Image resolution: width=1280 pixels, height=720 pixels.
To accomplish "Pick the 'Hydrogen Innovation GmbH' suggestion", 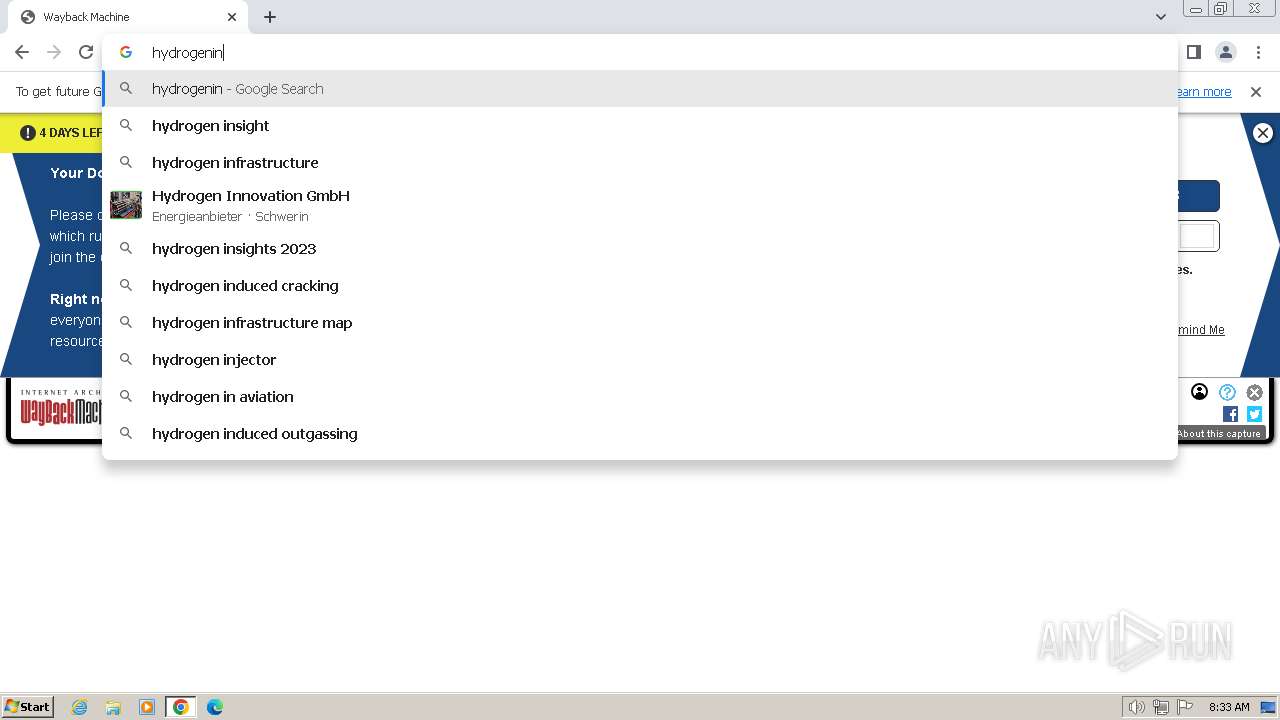I will click(x=640, y=205).
